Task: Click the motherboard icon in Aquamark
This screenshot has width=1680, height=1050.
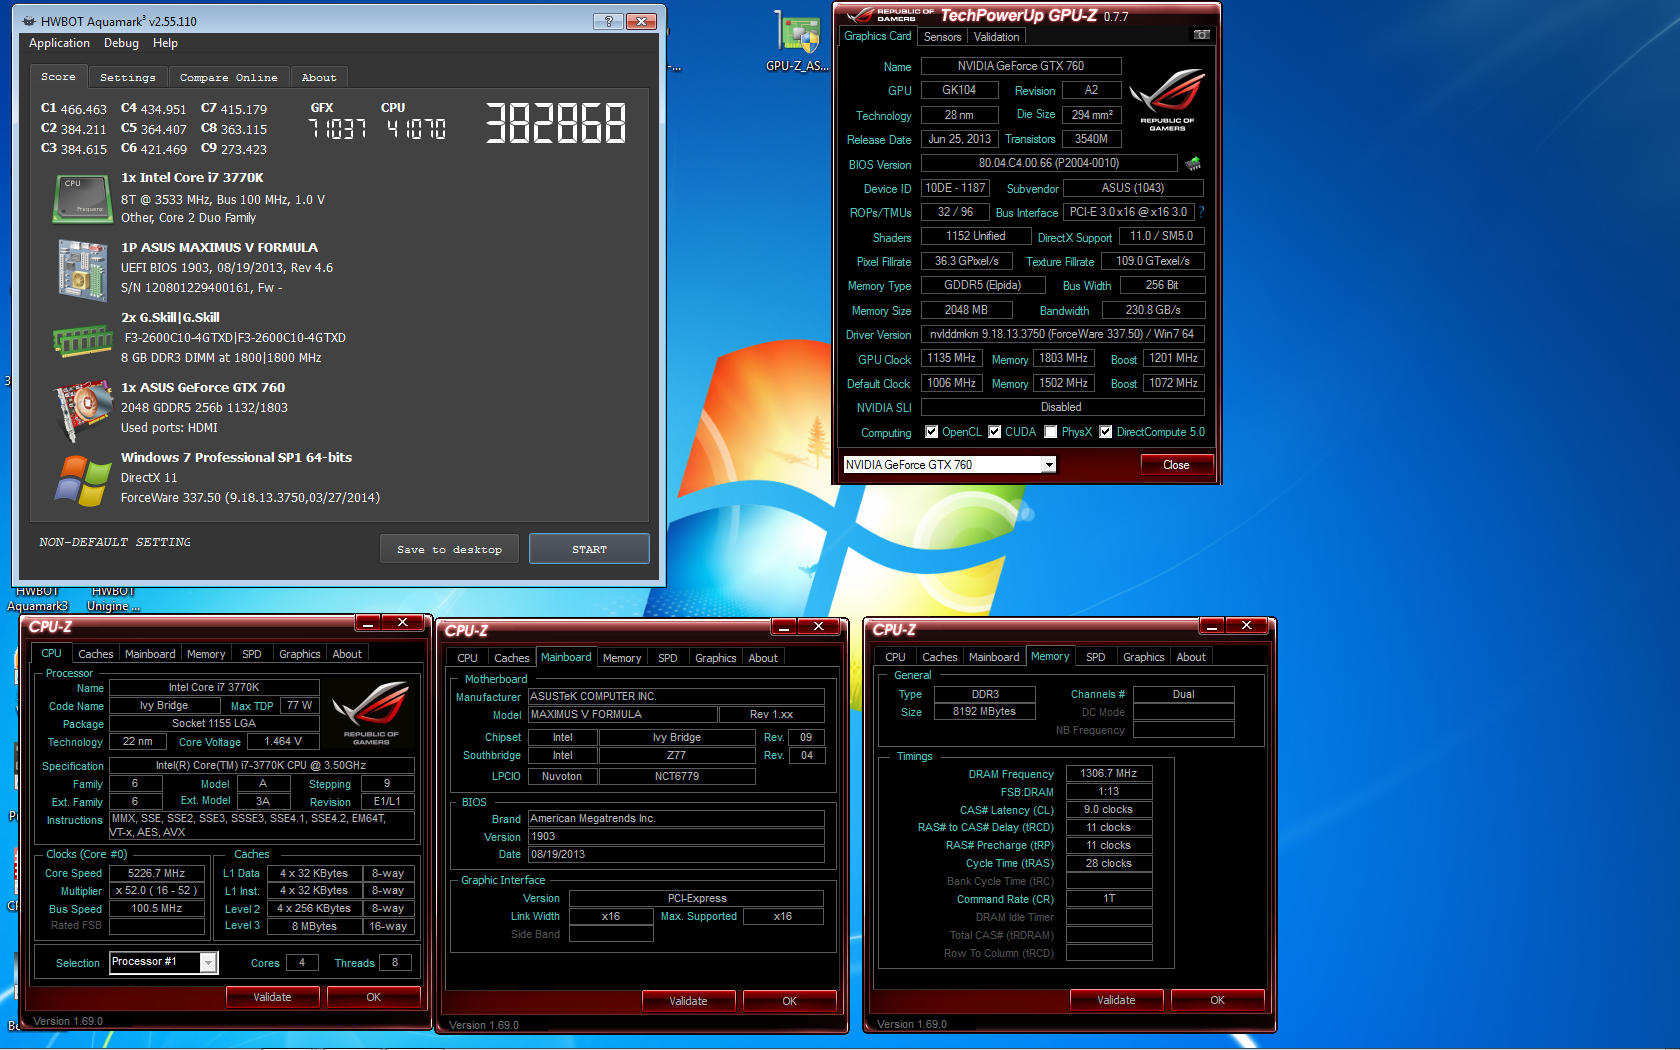Action: tap(82, 270)
